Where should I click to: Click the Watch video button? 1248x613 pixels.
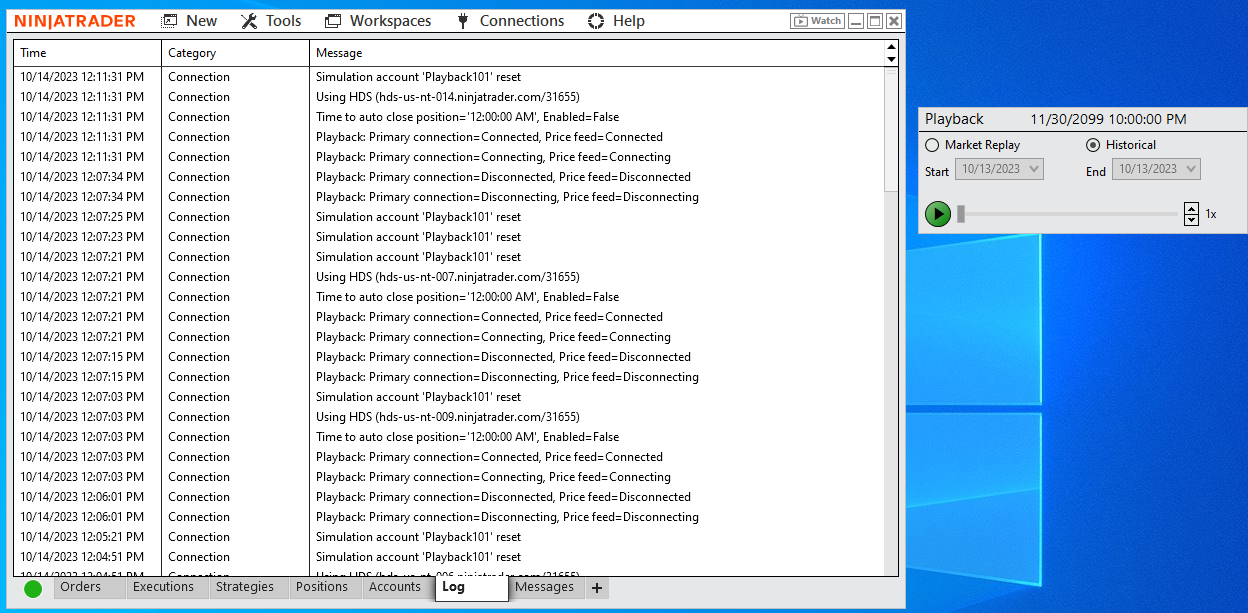(817, 21)
